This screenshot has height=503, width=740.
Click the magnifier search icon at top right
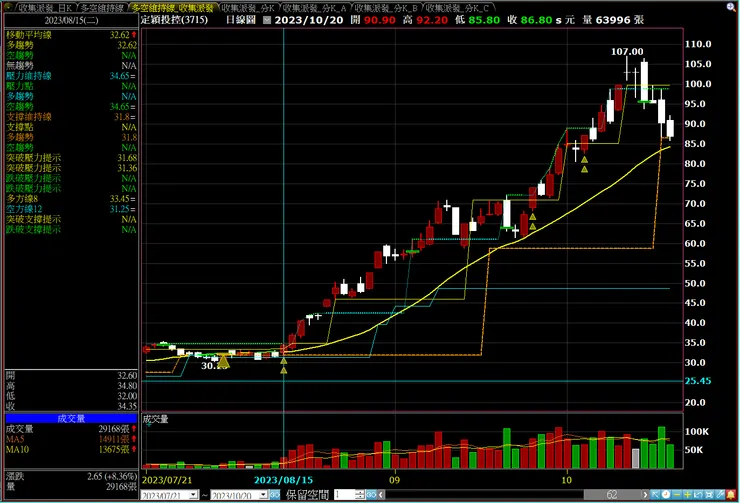point(732,7)
